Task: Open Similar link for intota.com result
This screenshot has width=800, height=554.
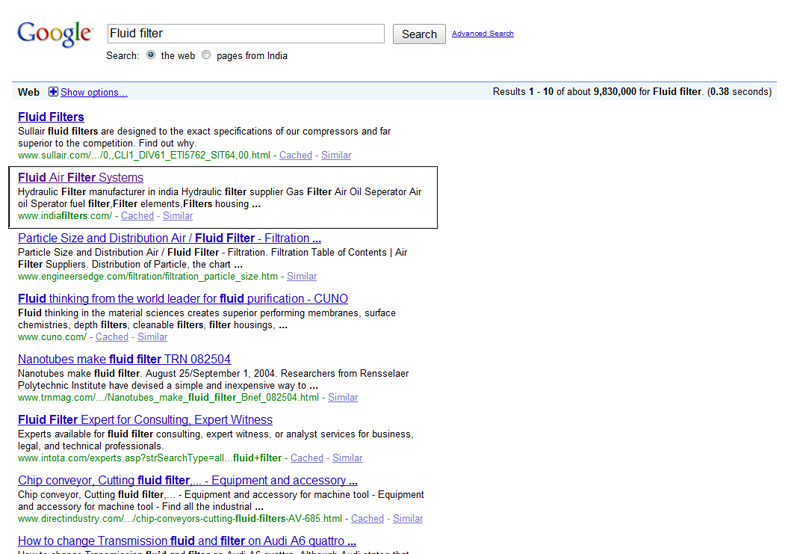Action: pyautogui.click(x=347, y=458)
